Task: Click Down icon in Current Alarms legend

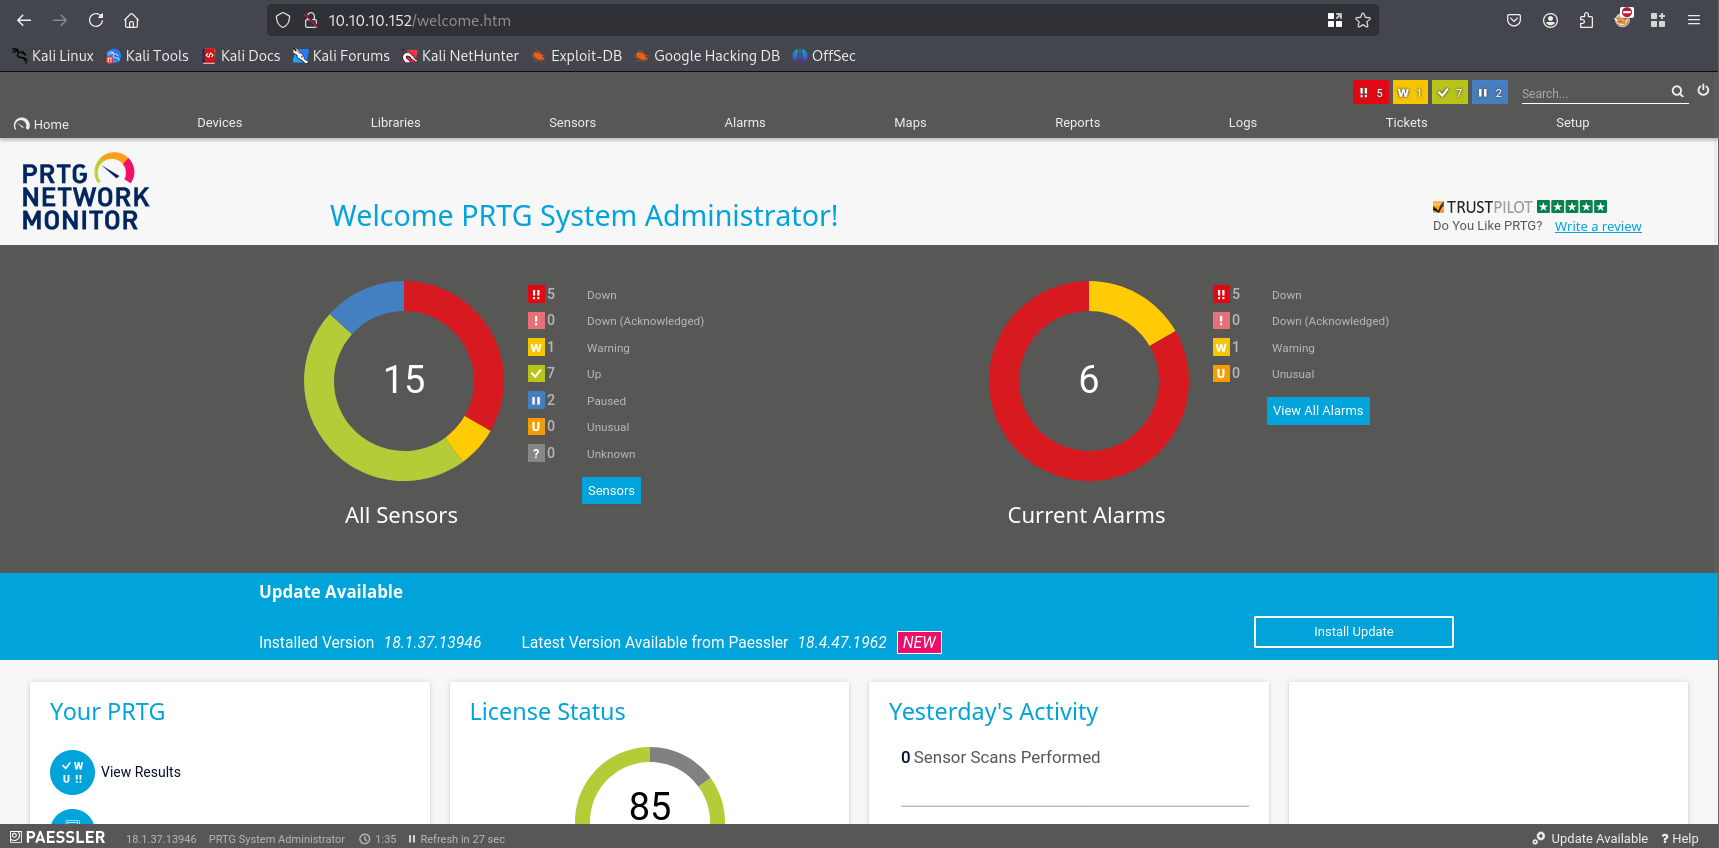Action: [1221, 294]
